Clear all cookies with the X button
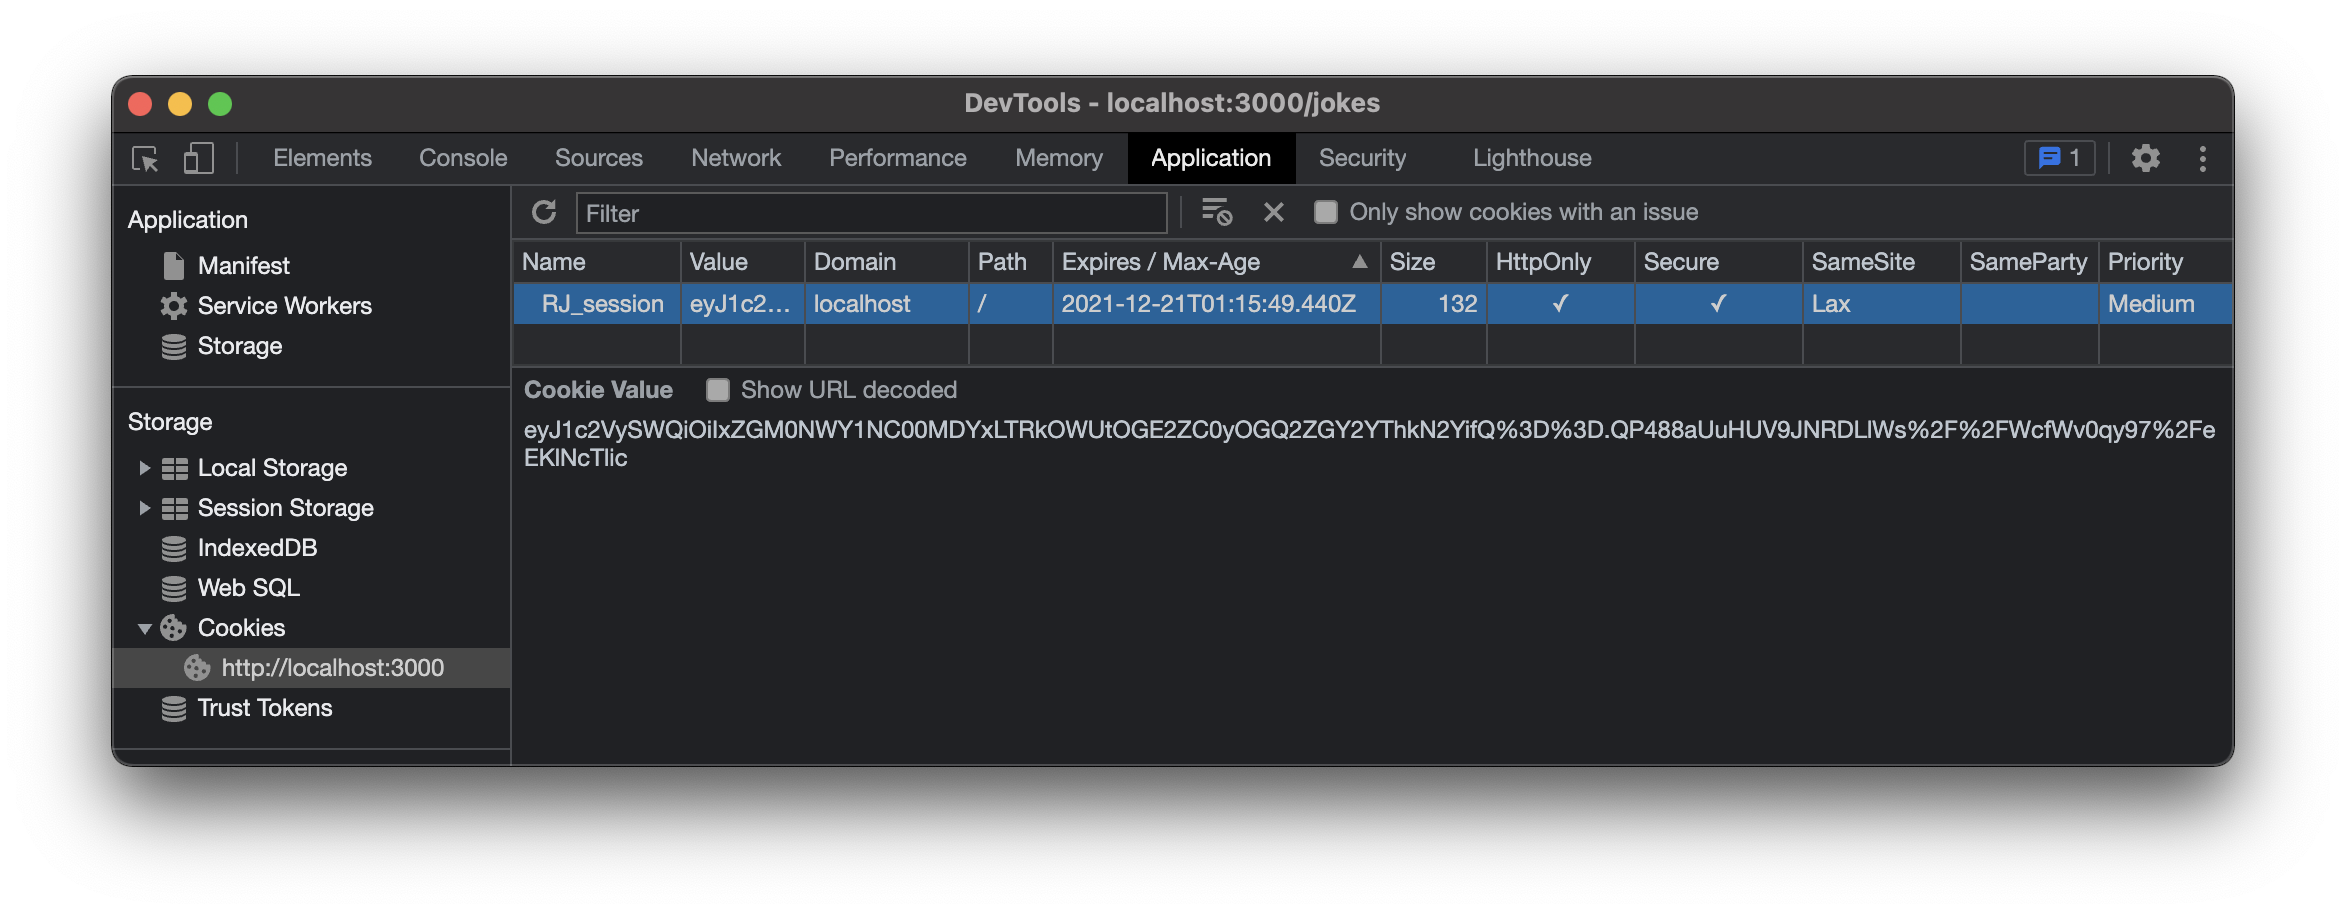2346x914 pixels. tap(1272, 212)
